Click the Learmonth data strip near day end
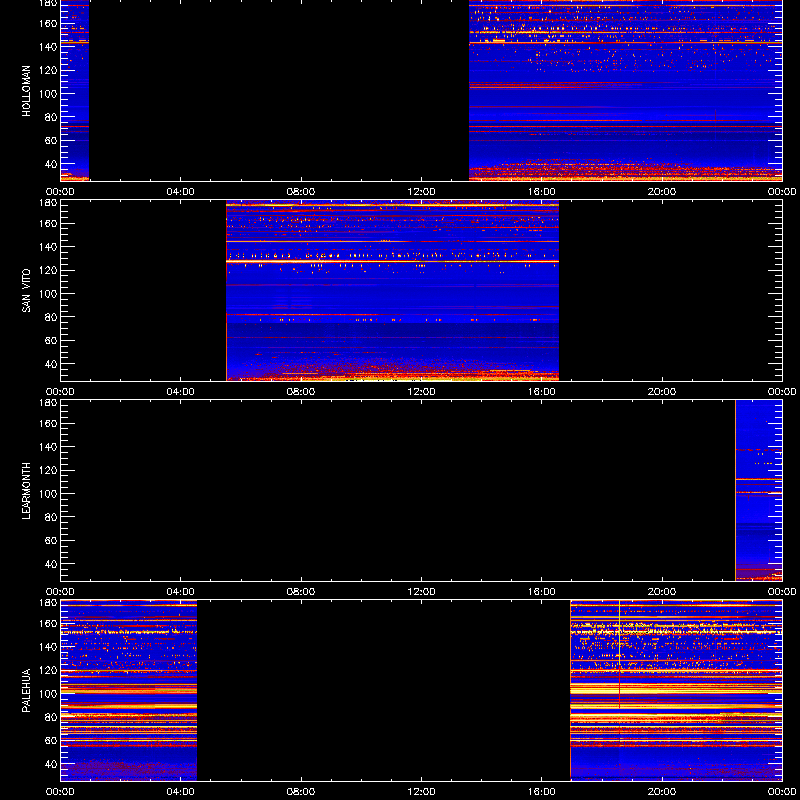The height and width of the screenshot is (800, 800). (759, 491)
